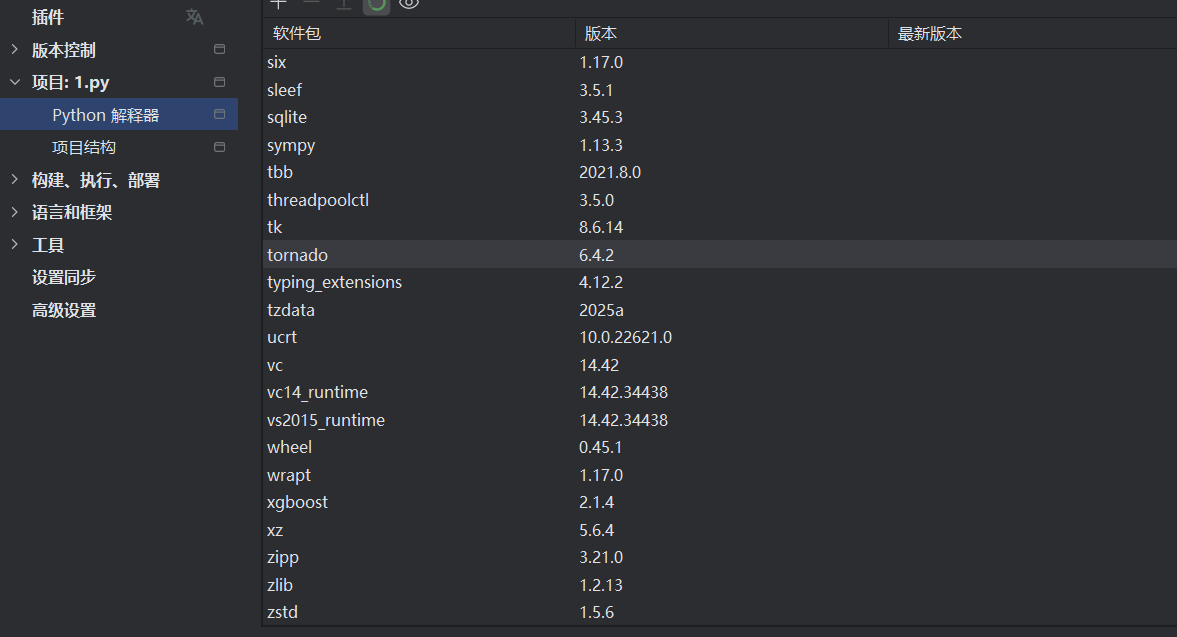Click the window toggle beside 项目: 1.py
The width and height of the screenshot is (1177, 637).
click(219, 81)
